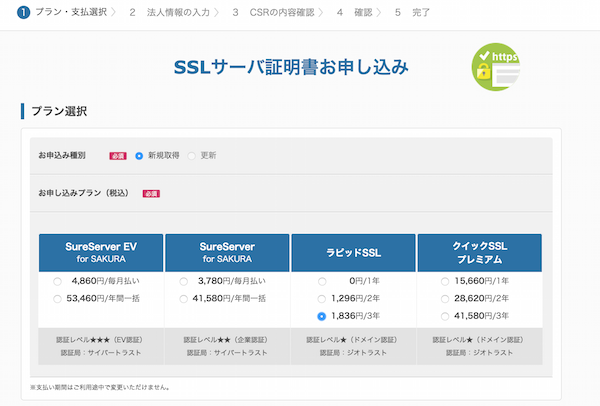Choose SureServer 3,780円 monthly payment option
600x406 pixels.
pyautogui.click(x=184, y=282)
